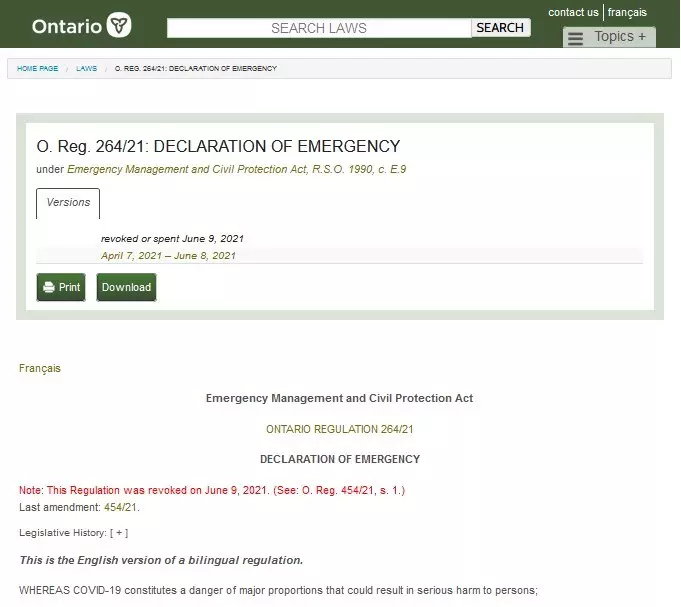Click the bold DECLARATION OF EMERGENCY heading
This screenshot has width=681, height=607.
340,459
